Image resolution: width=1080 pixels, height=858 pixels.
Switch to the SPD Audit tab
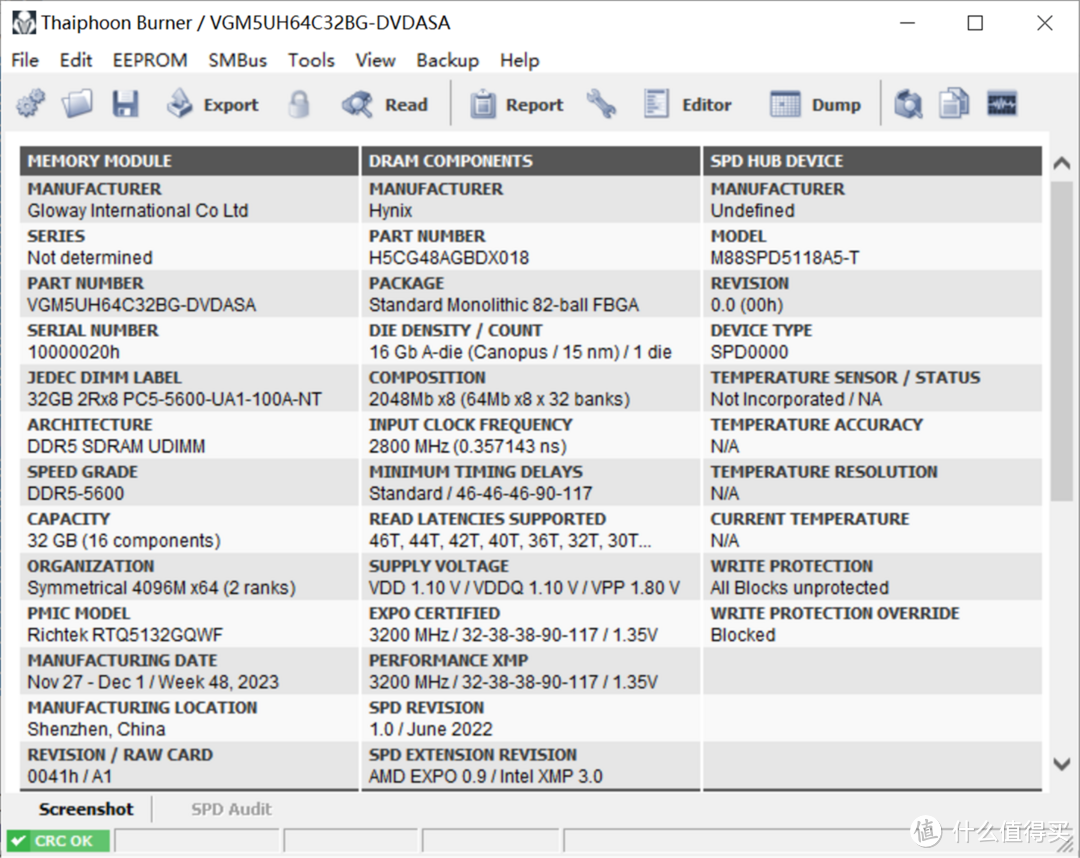tap(231, 808)
